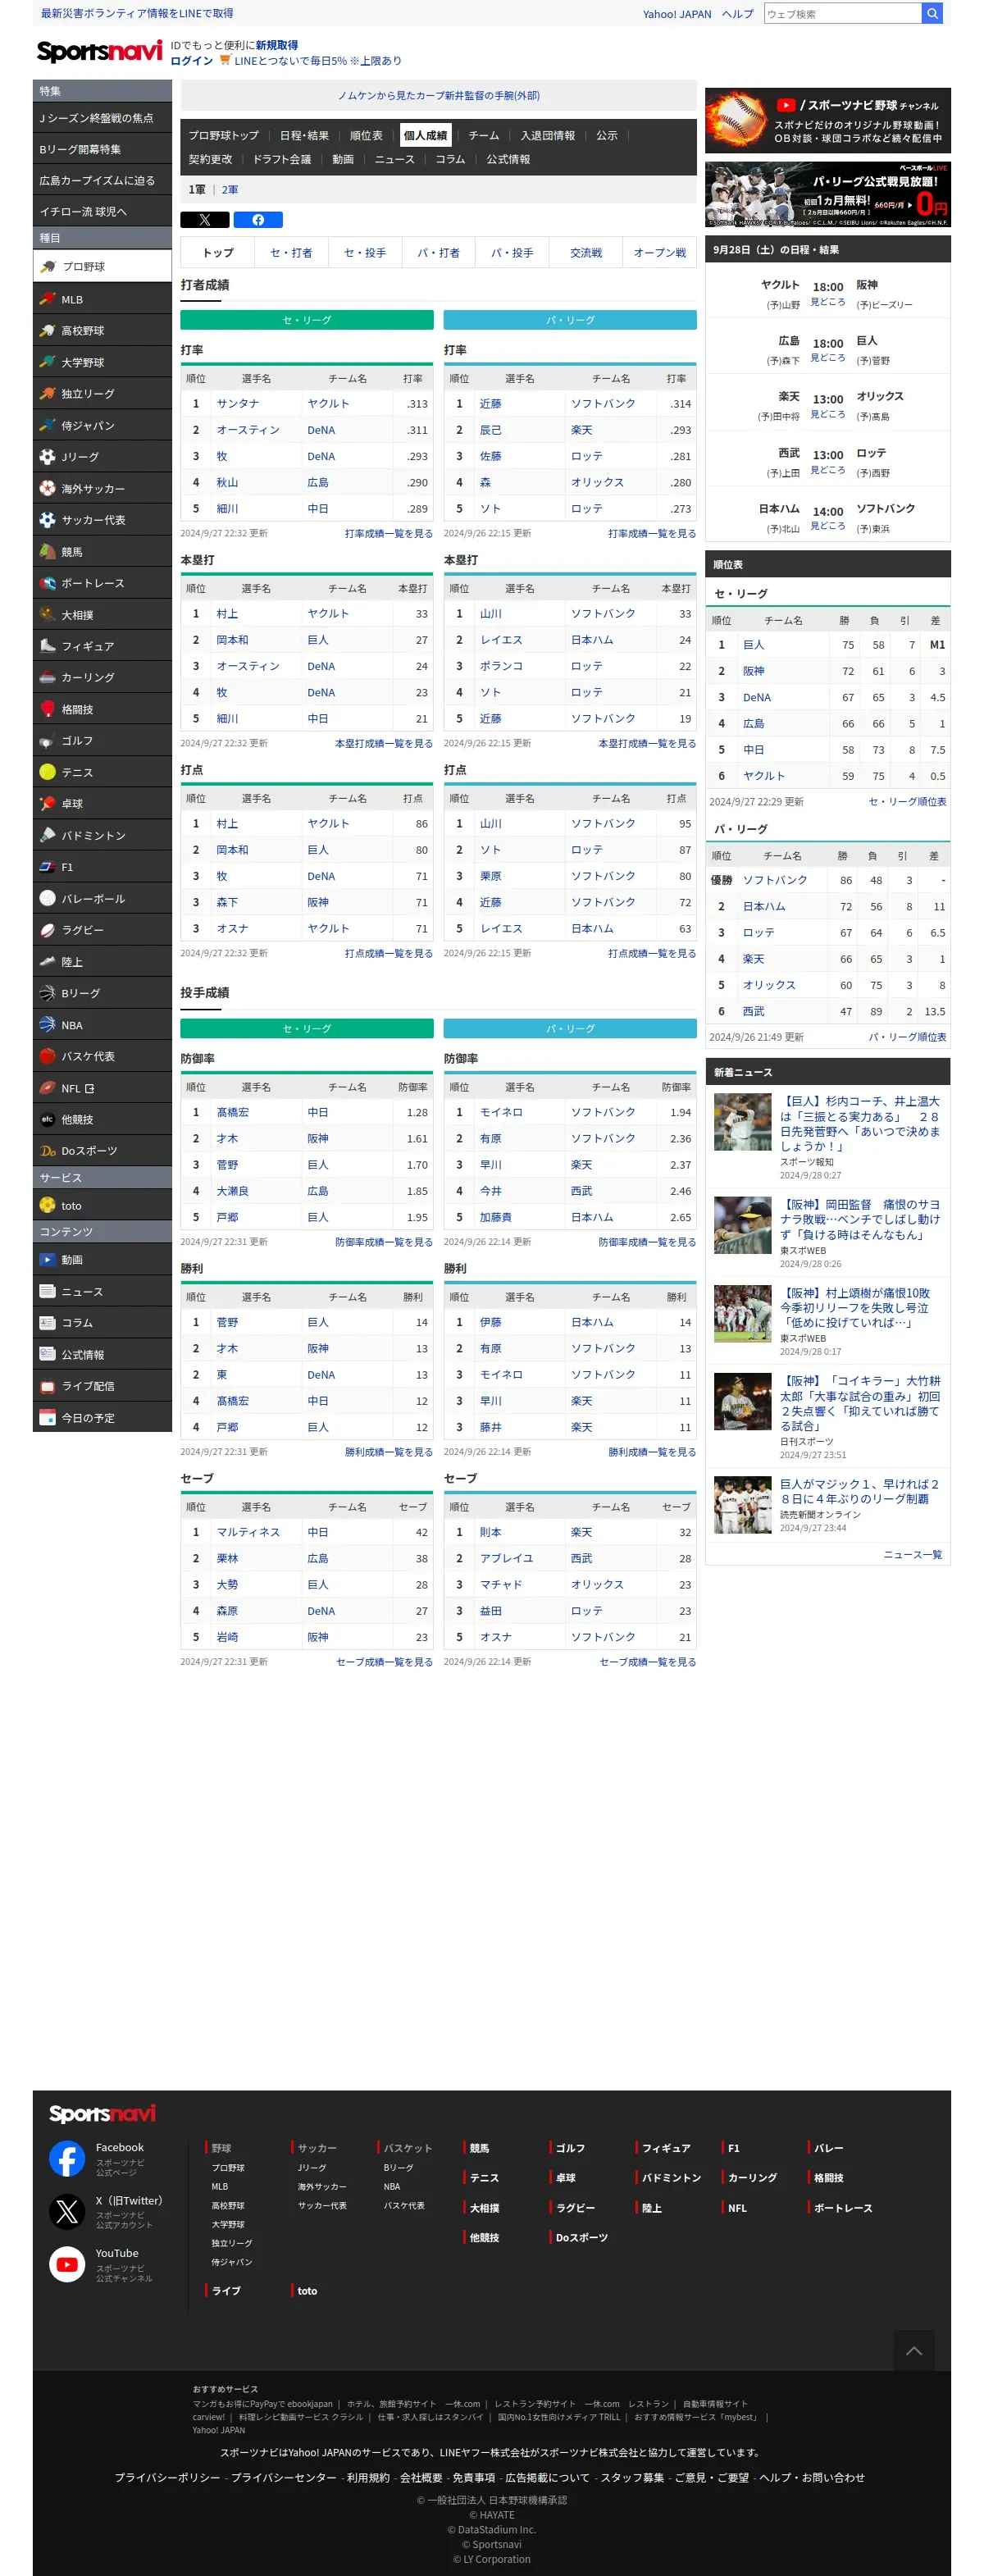Viewport: 984px width, 2576px height.
Task: Select the ライブ配信 icon
Action: (x=47, y=1386)
